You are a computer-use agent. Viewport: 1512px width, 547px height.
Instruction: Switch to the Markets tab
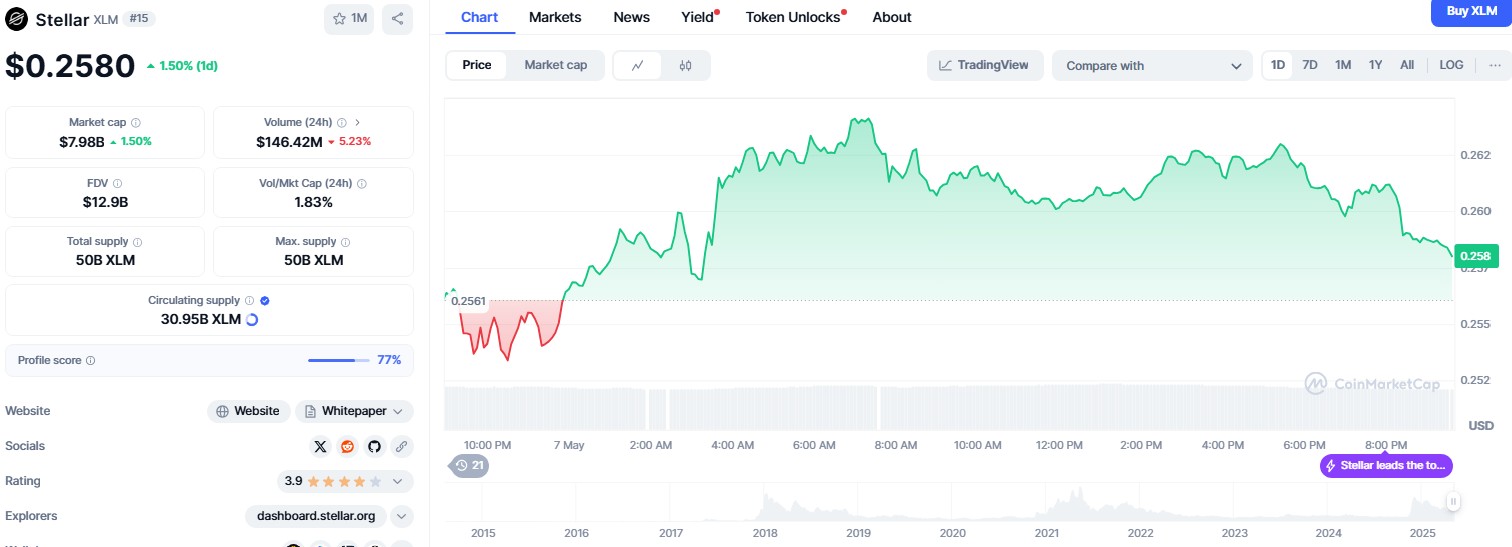pos(555,17)
